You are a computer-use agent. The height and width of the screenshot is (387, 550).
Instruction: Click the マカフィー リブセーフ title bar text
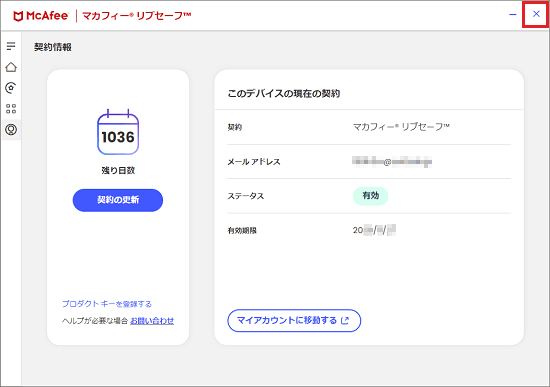pos(136,16)
